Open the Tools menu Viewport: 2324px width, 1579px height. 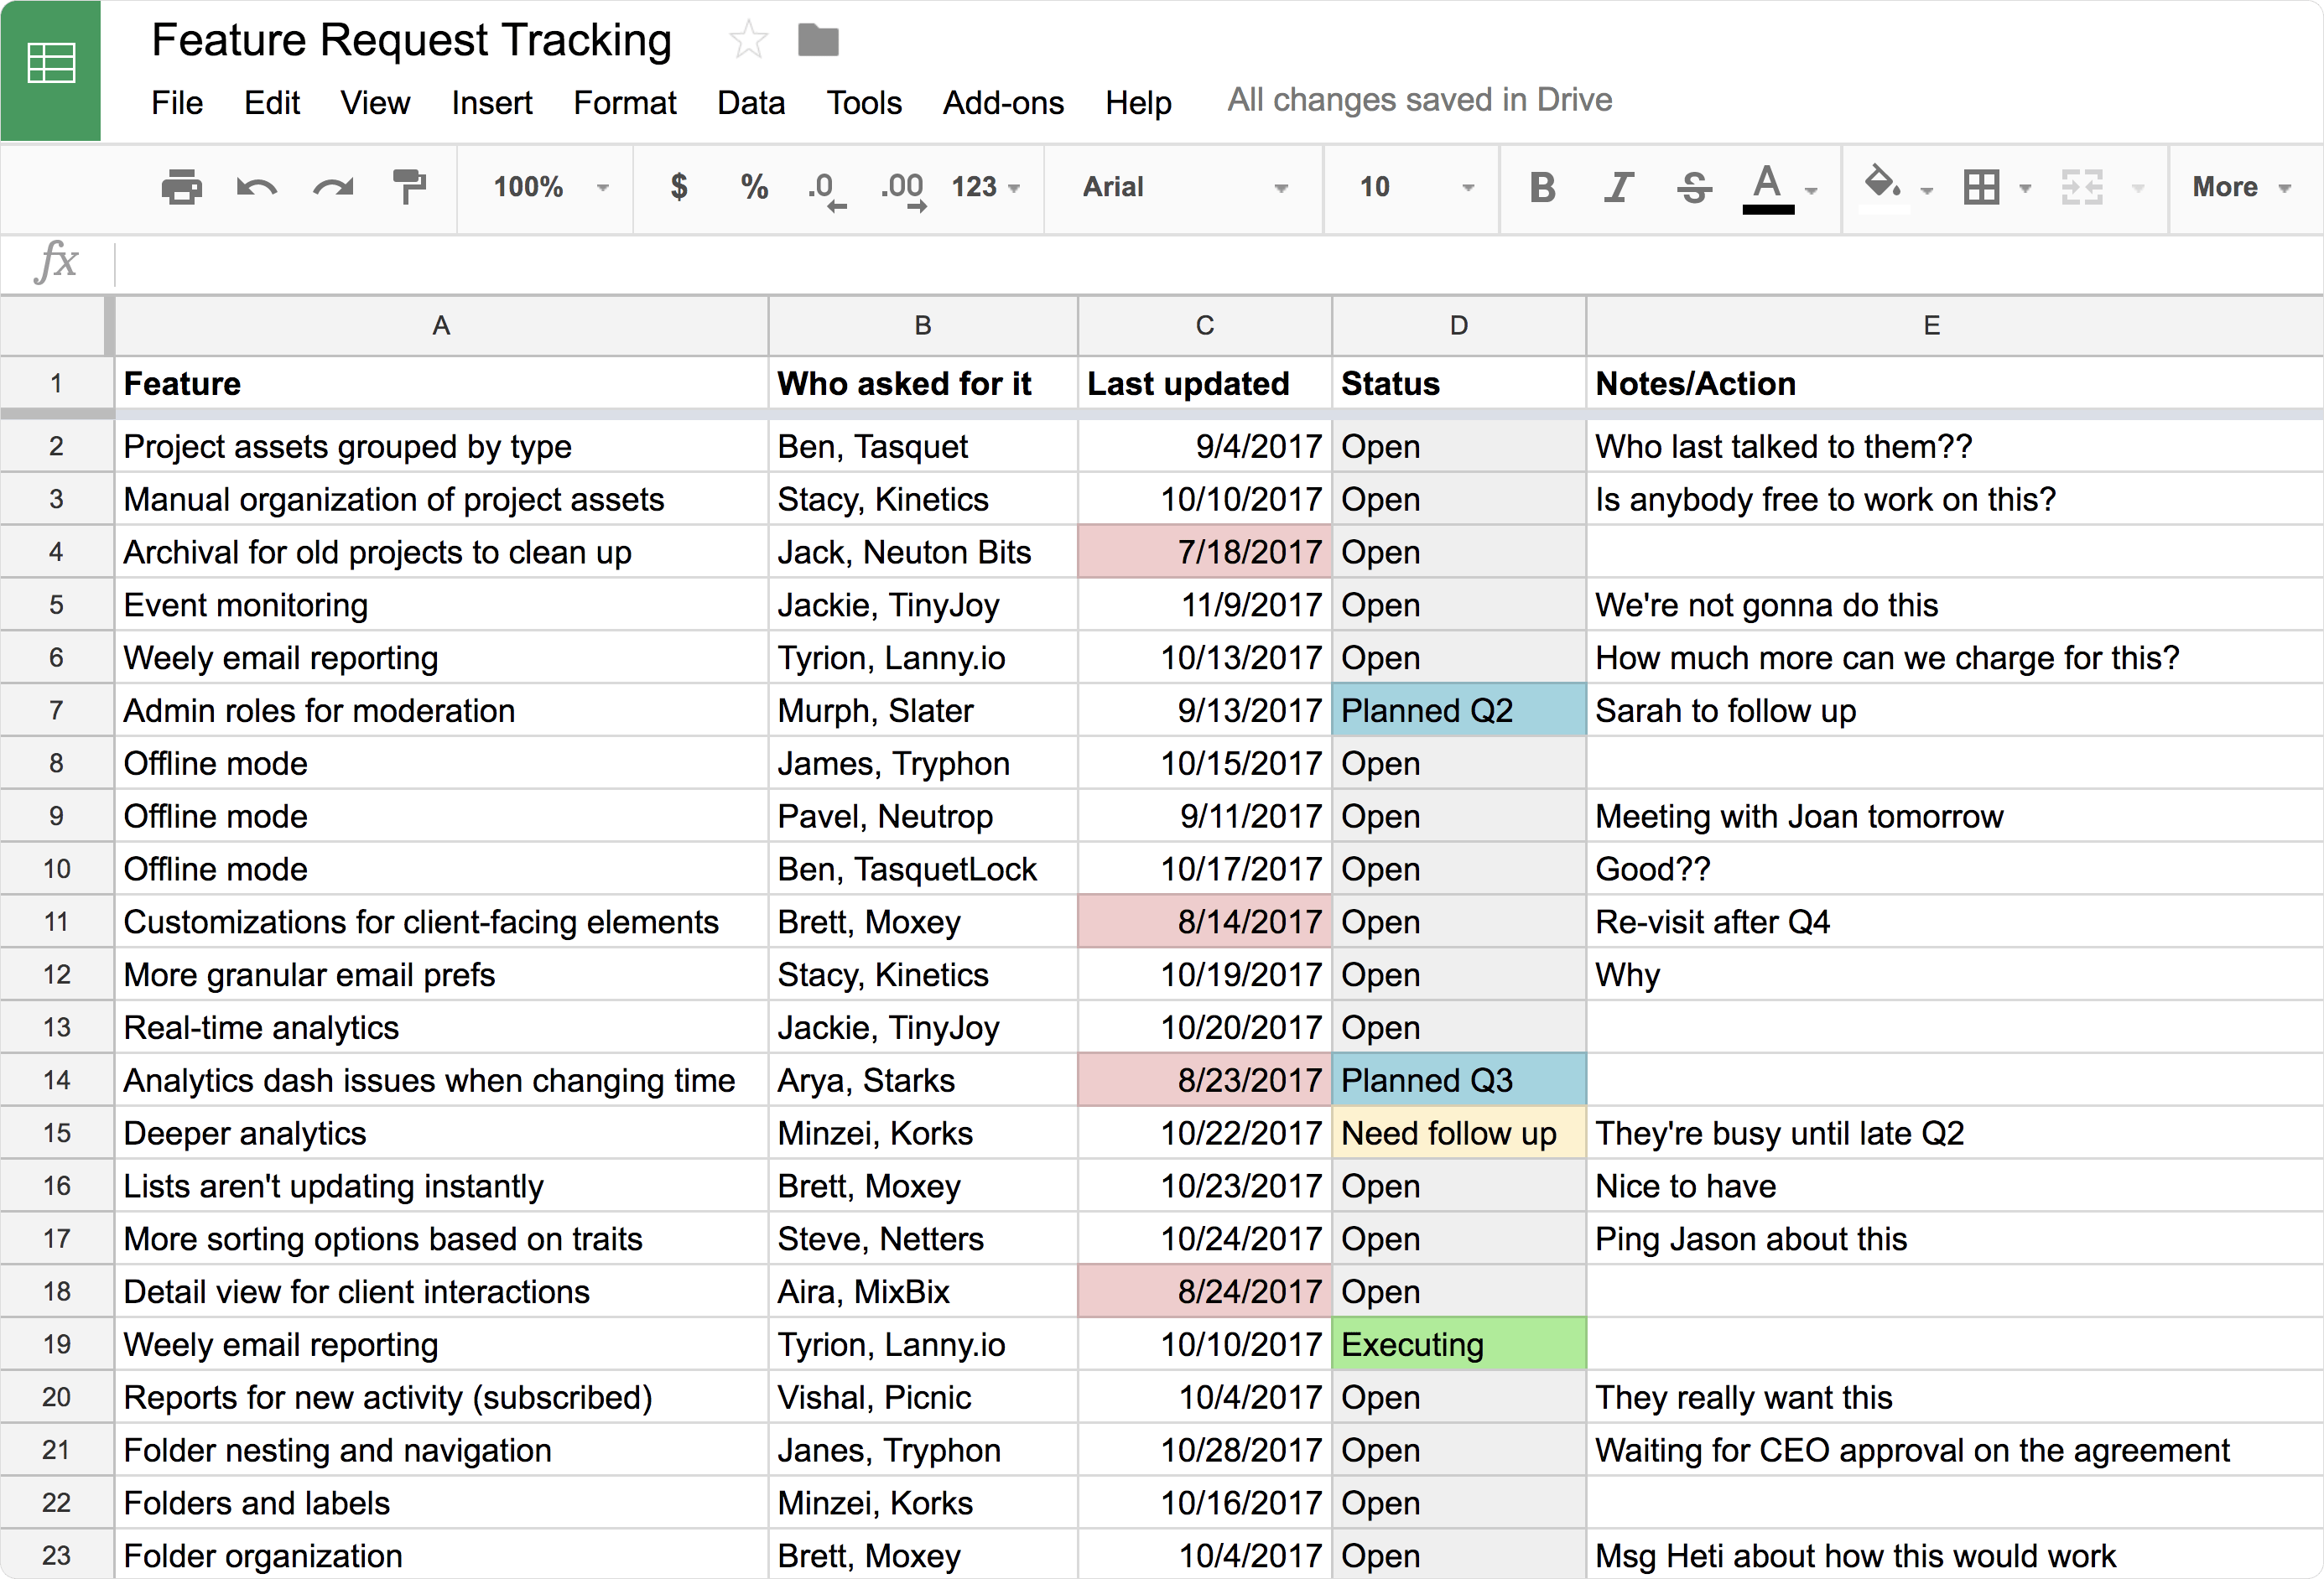[x=864, y=103]
